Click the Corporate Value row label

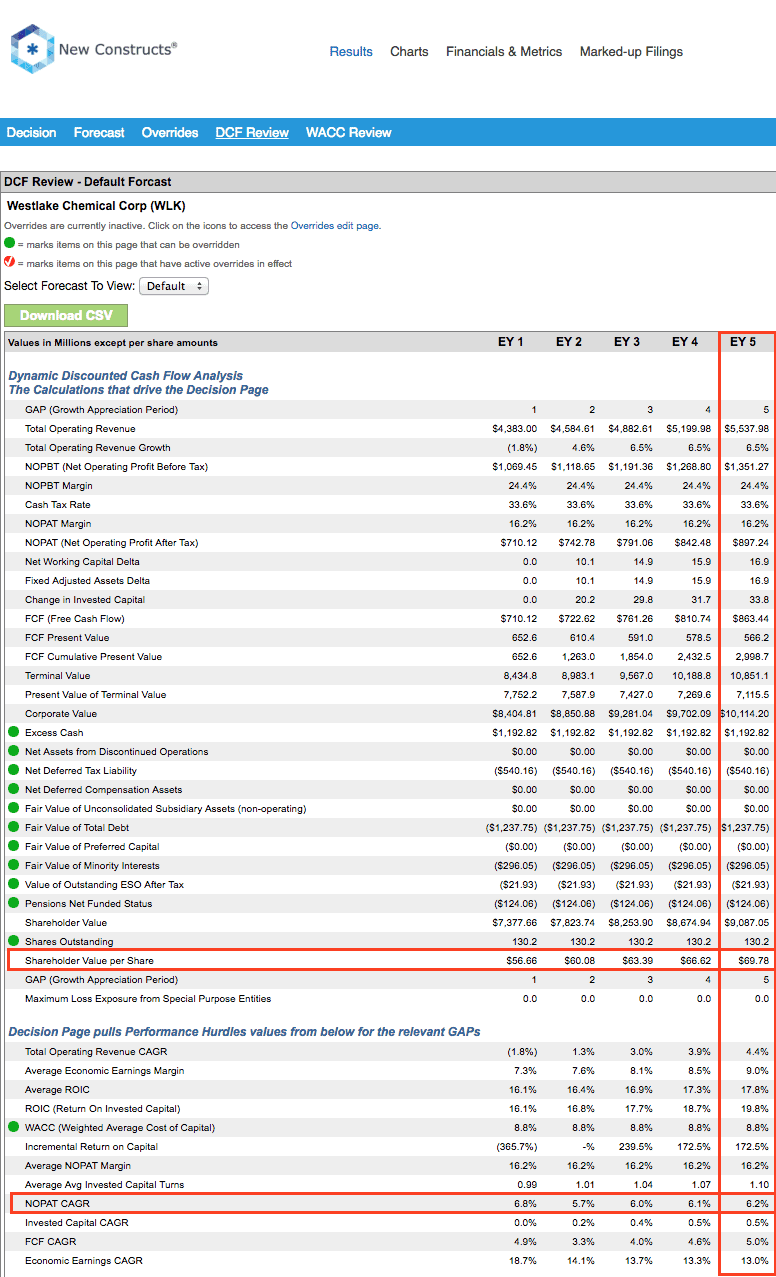(61, 714)
